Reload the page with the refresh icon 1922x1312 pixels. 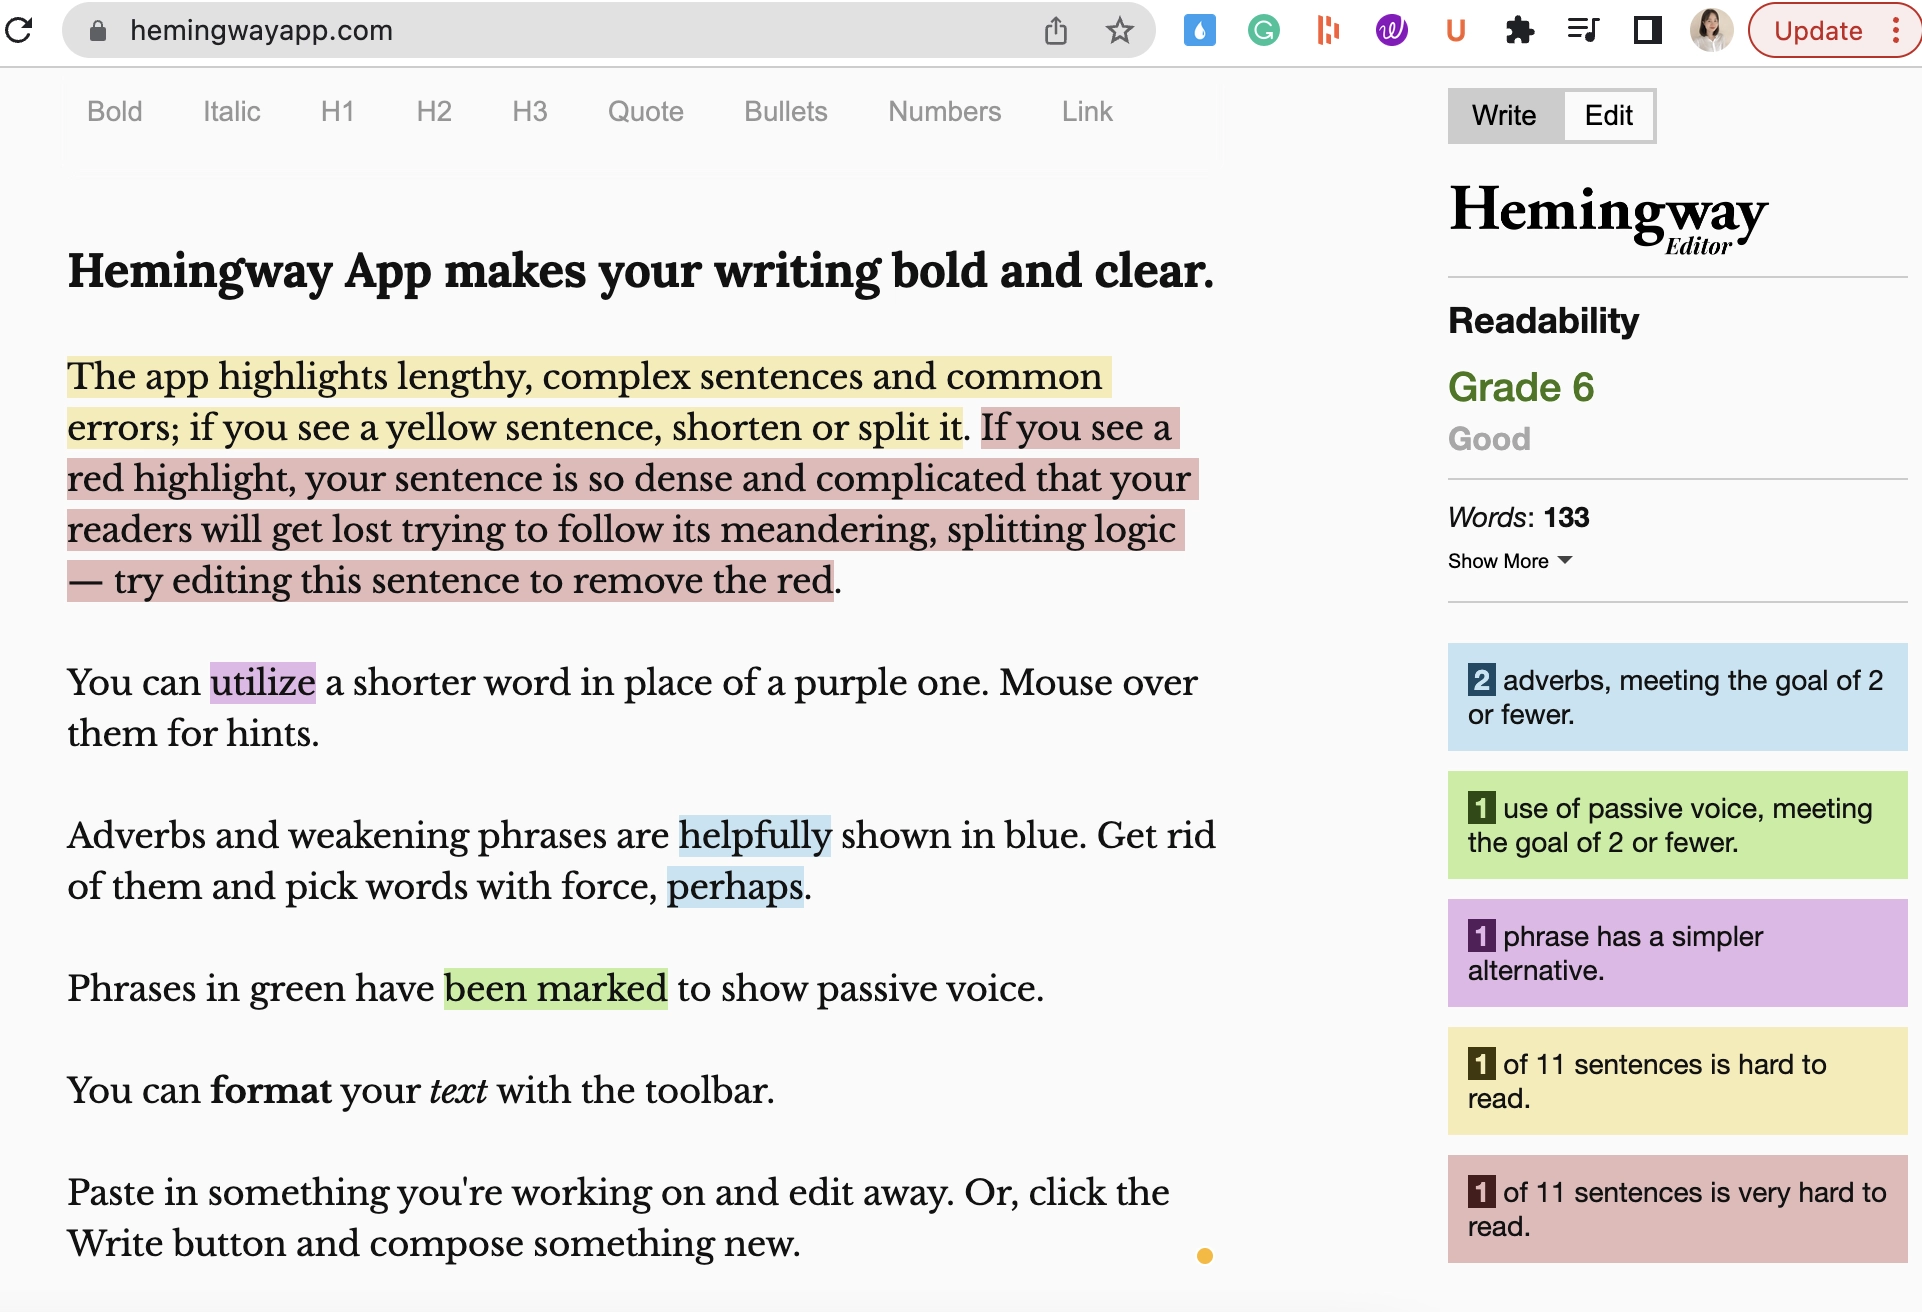19,31
